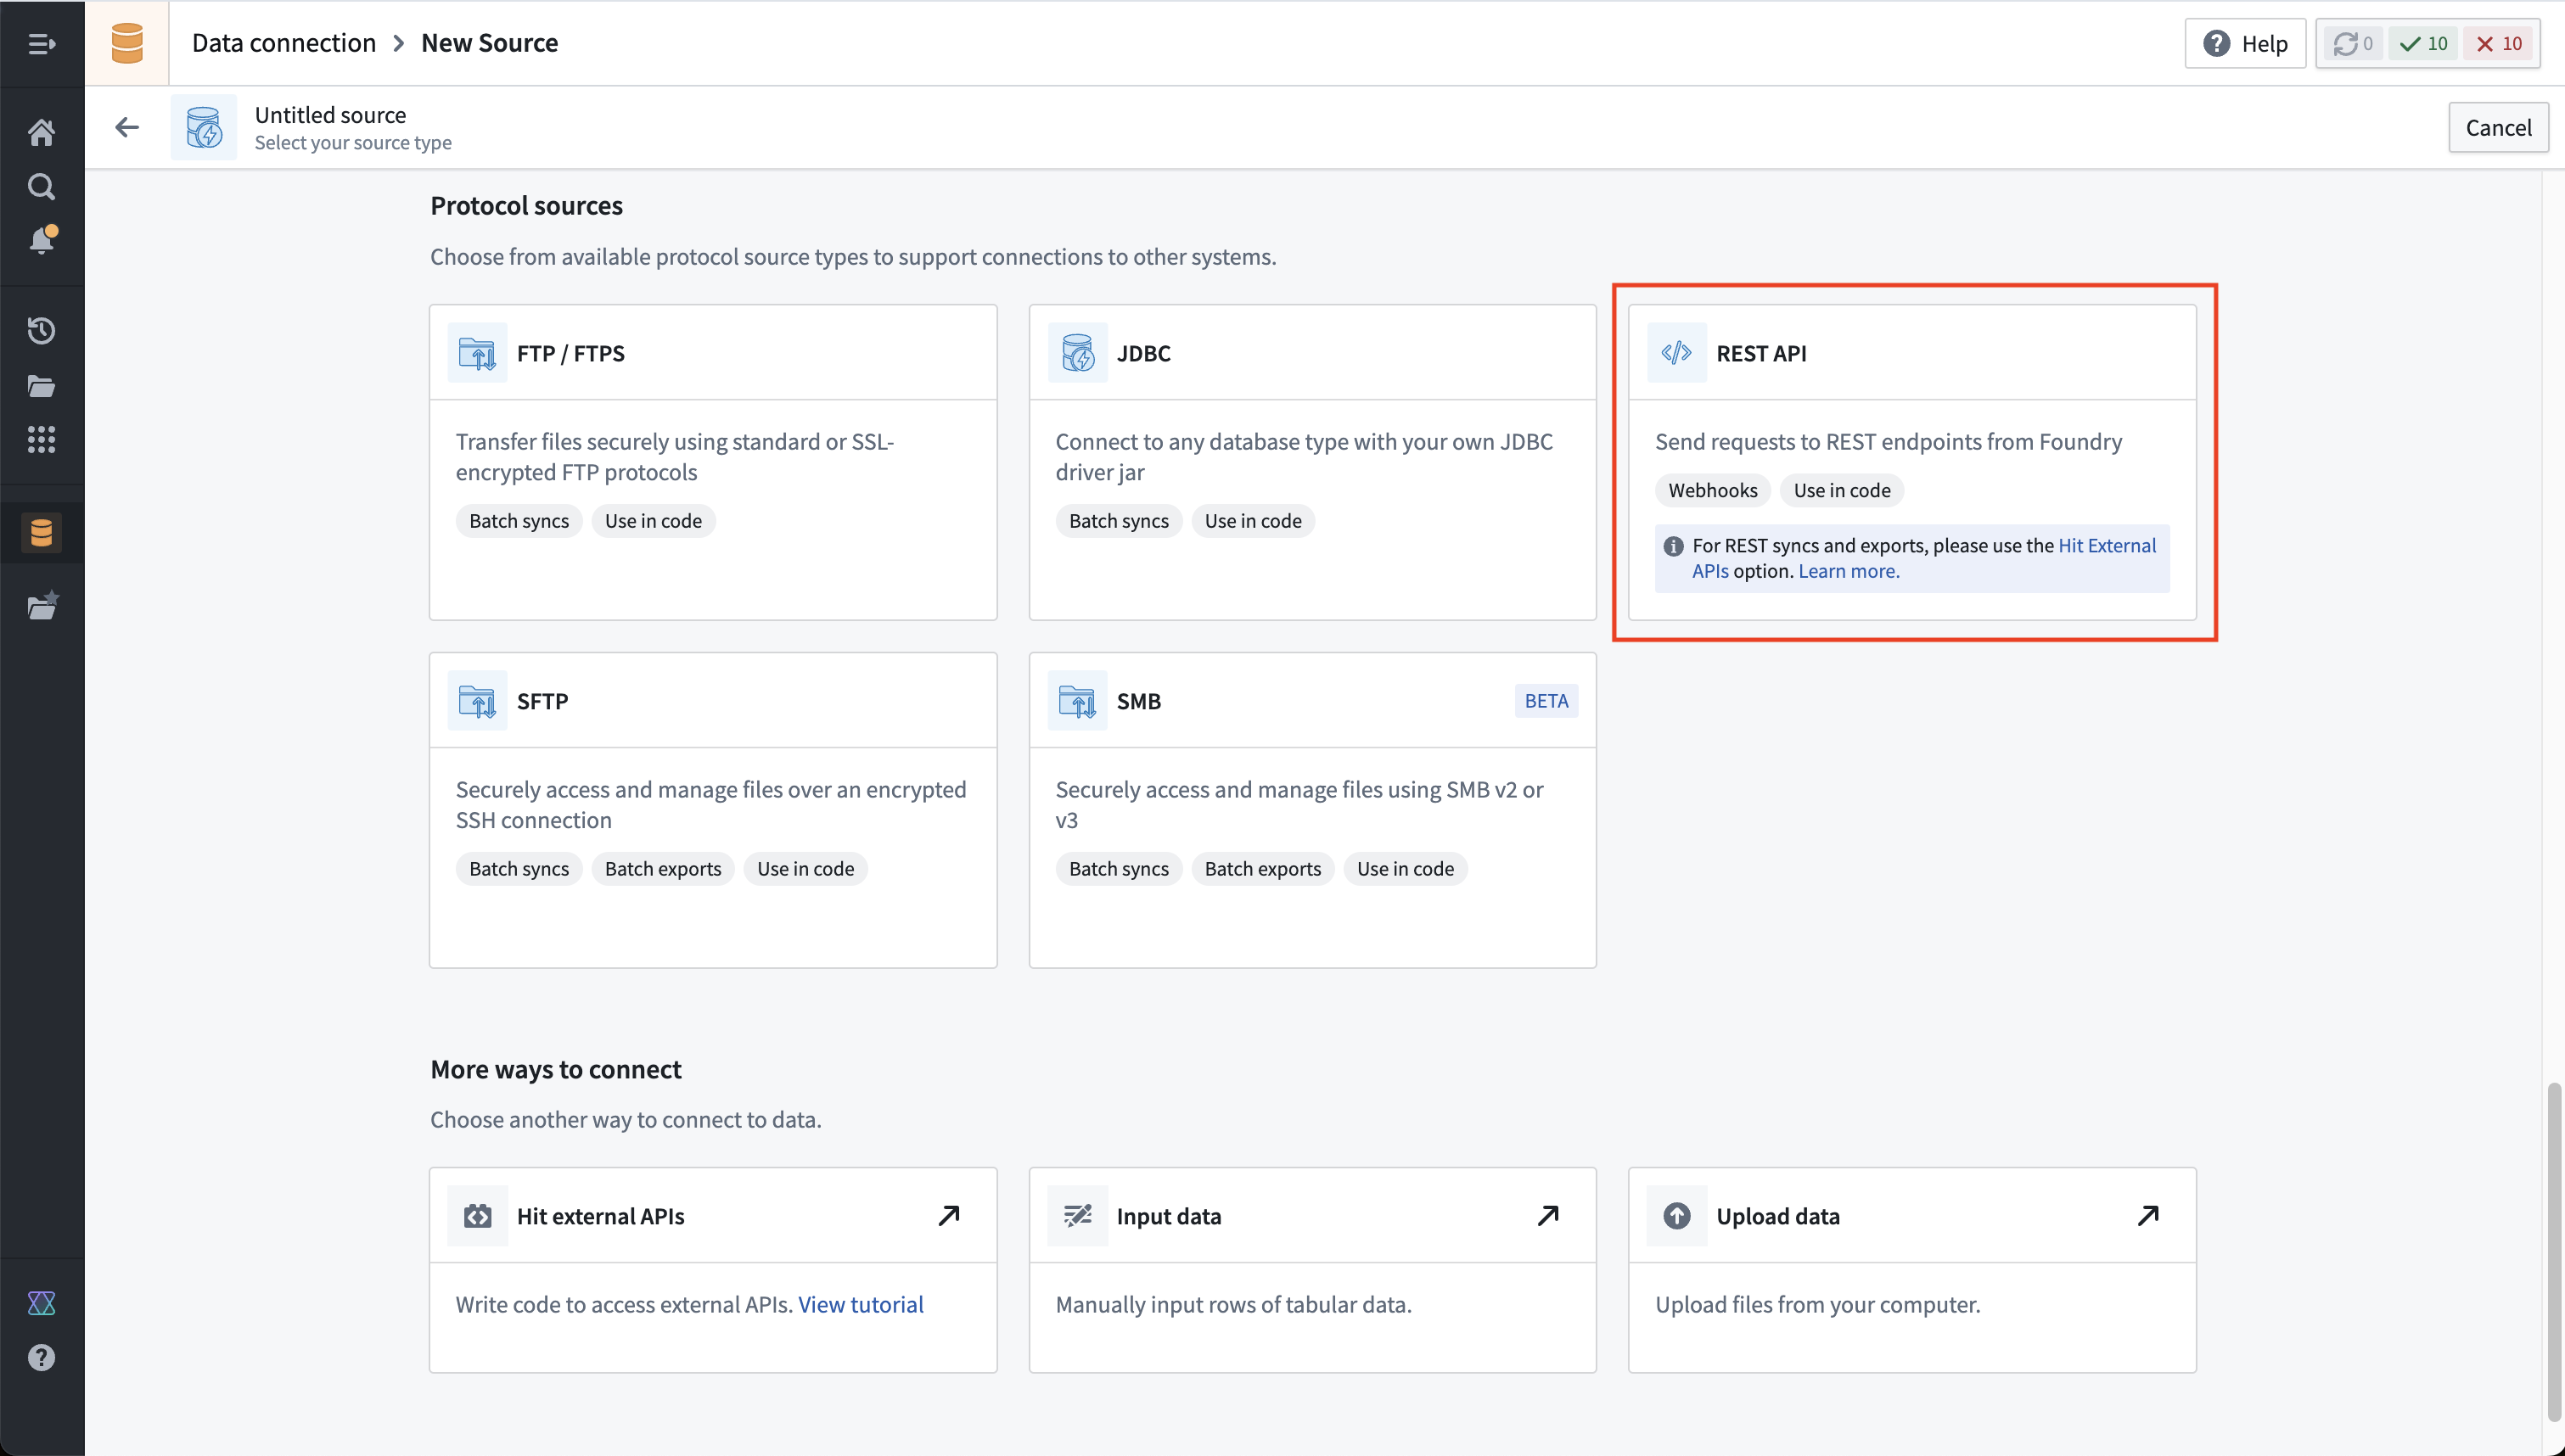Click the failed jobs counter 10
This screenshot has width=2565, height=1456.
tap(2498, 43)
